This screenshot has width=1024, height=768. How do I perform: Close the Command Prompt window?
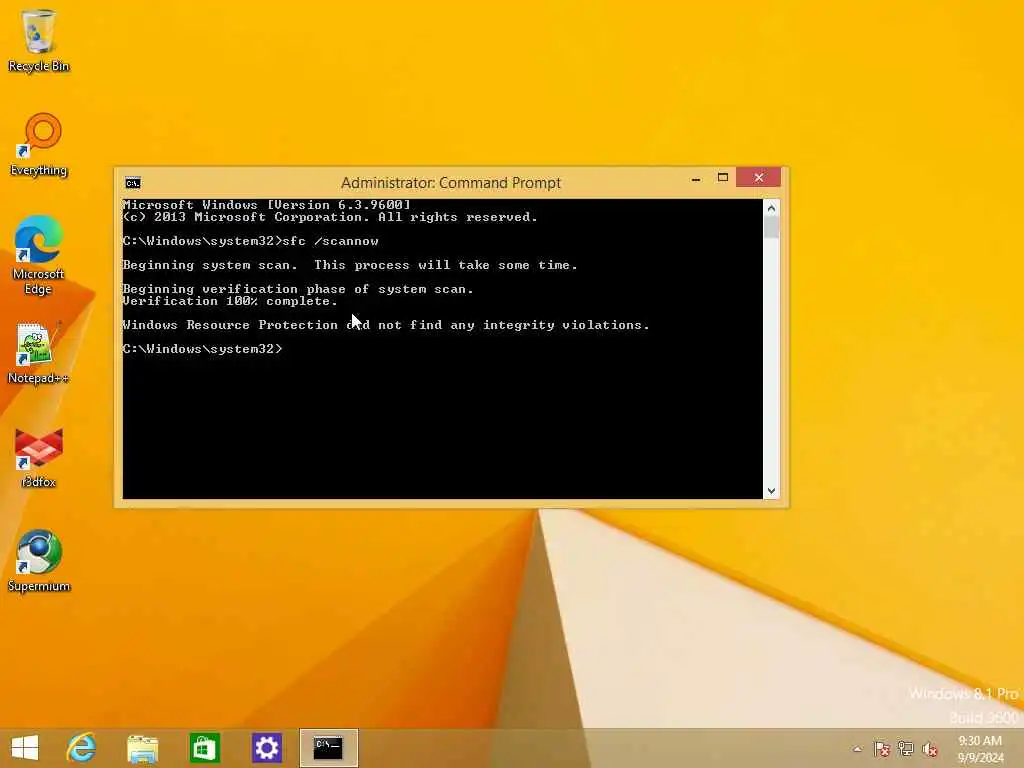pyautogui.click(x=758, y=178)
